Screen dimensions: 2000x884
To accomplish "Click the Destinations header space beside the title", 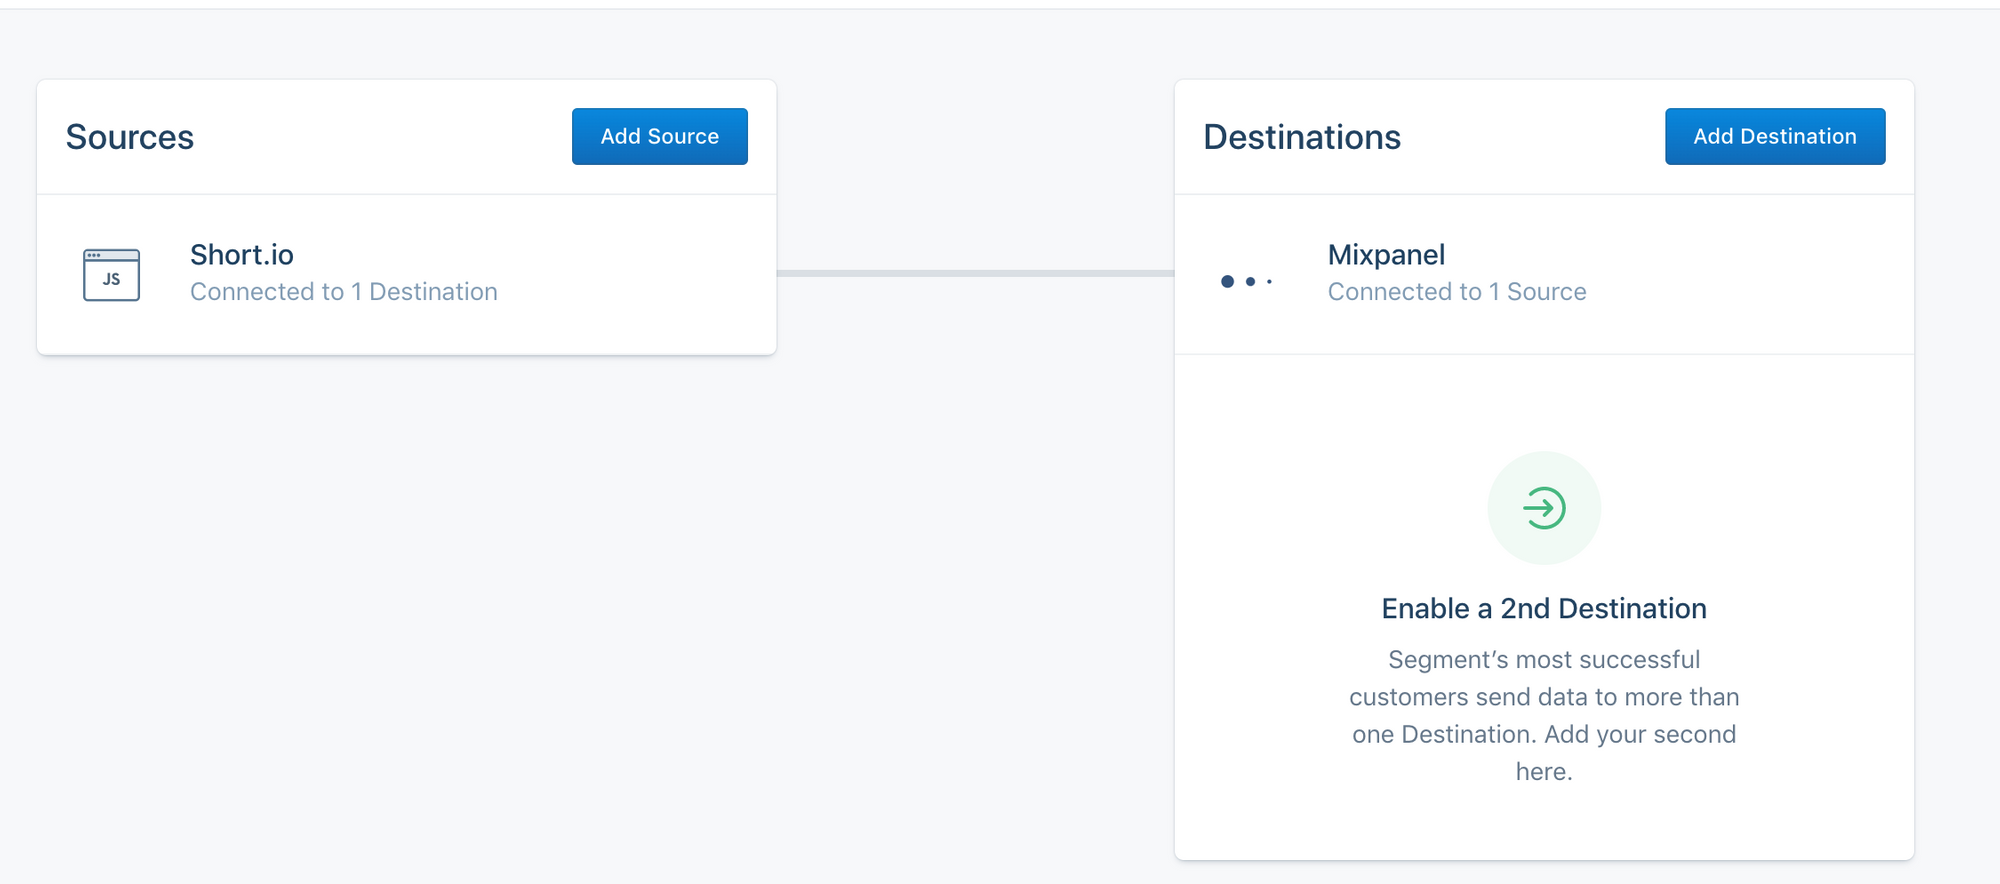I will (1530, 137).
